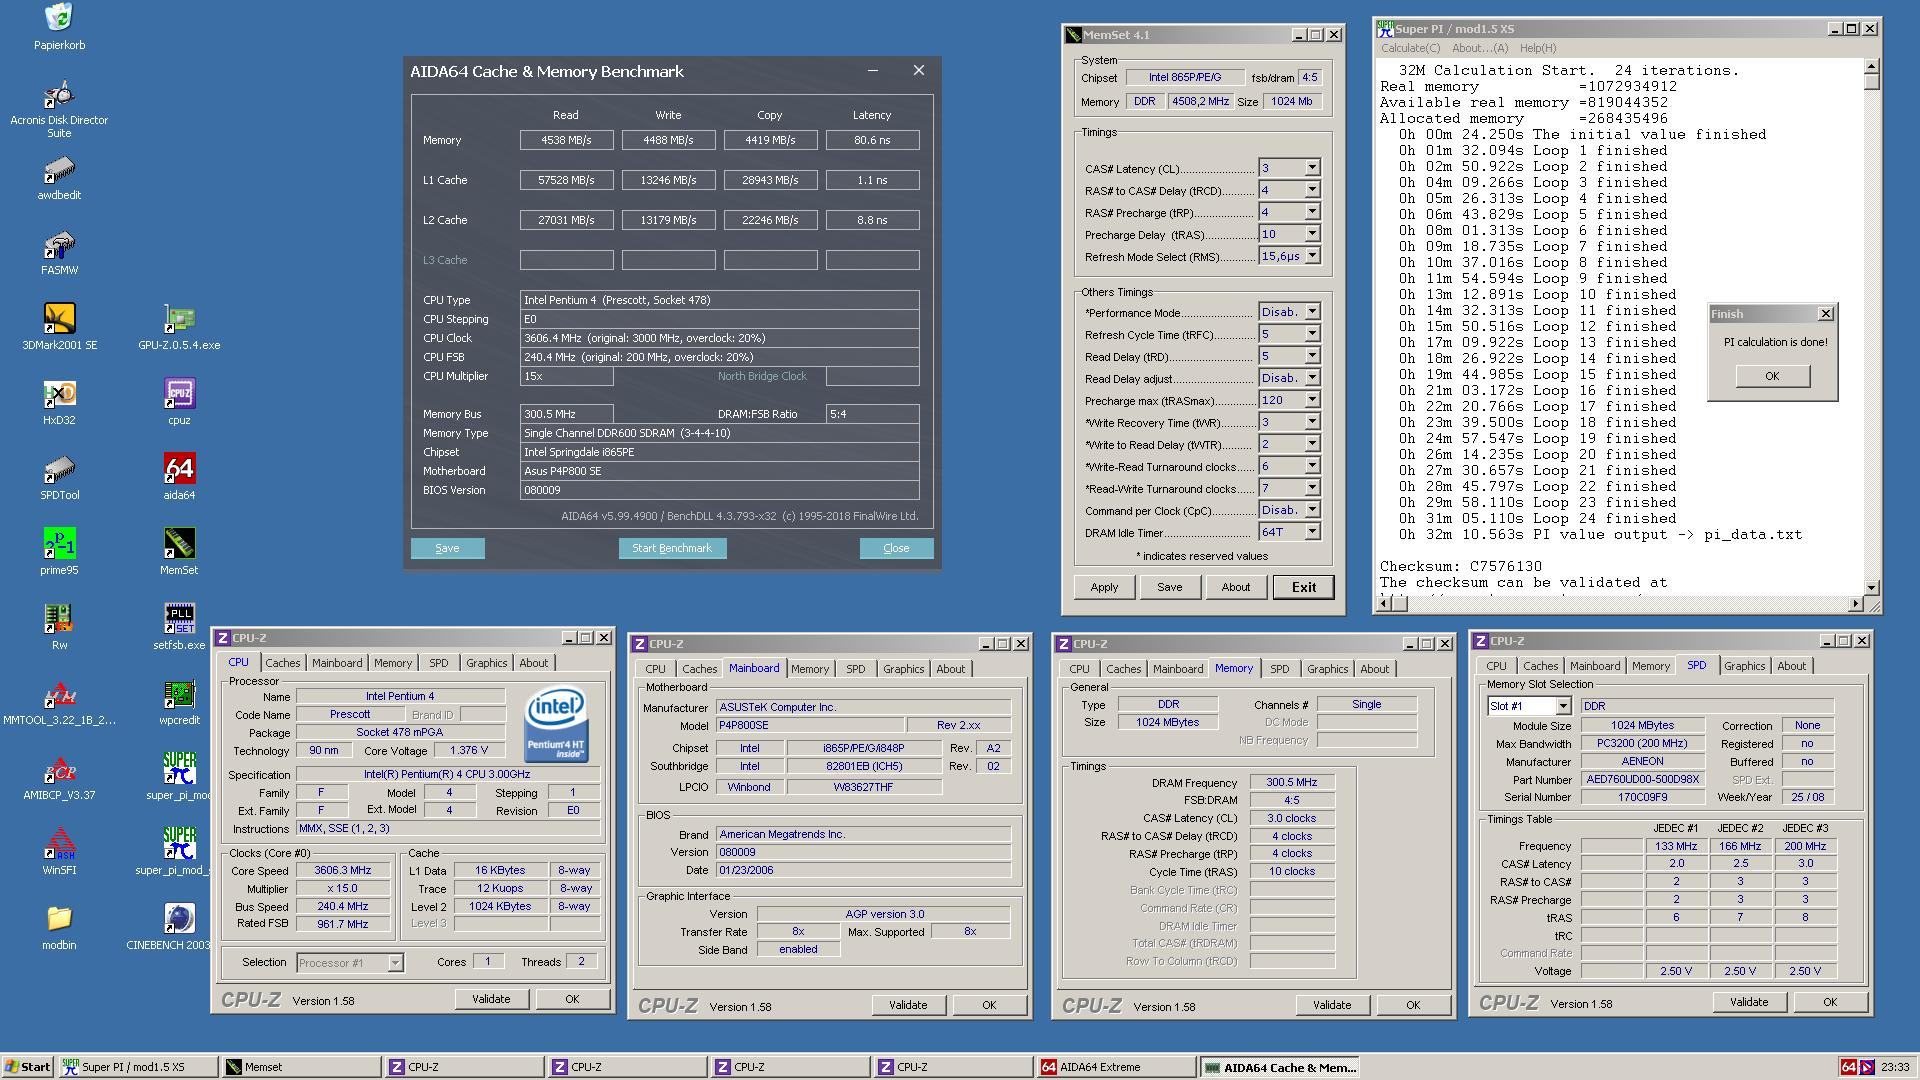Click Super PI horizontal scrollbar
The height and width of the screenshot is (1080, 1920).
pos(1620,603)
